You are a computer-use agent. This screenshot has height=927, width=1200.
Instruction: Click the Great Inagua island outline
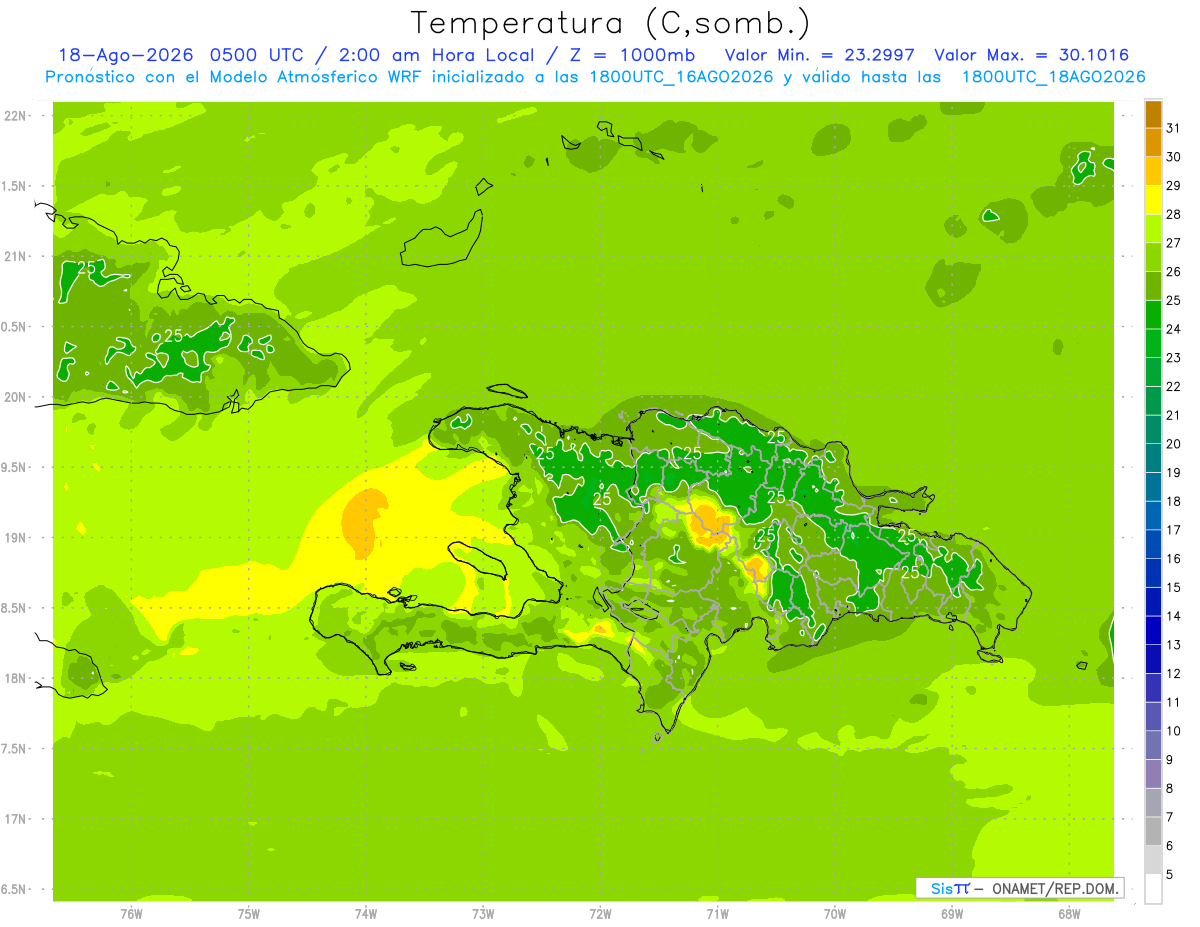[x=442, y=238]
